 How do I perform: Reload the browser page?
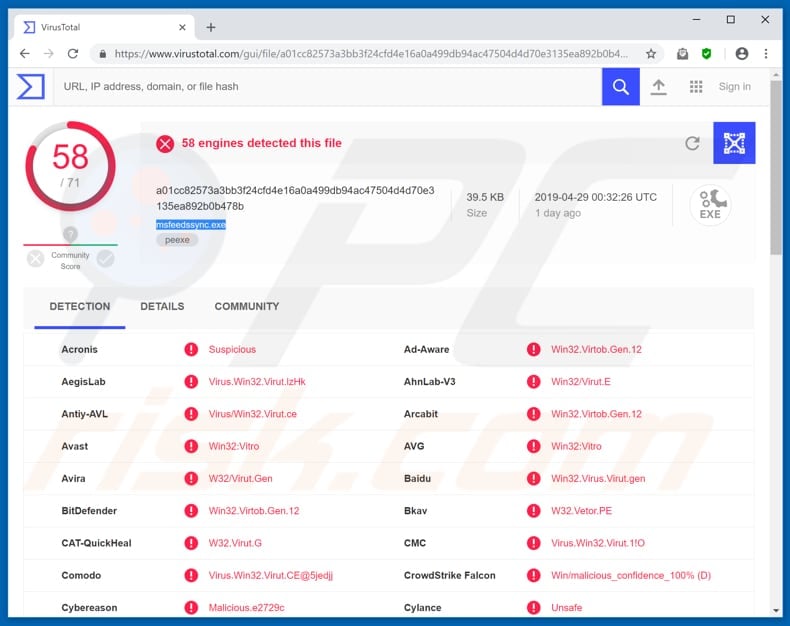tap(73, 53)
